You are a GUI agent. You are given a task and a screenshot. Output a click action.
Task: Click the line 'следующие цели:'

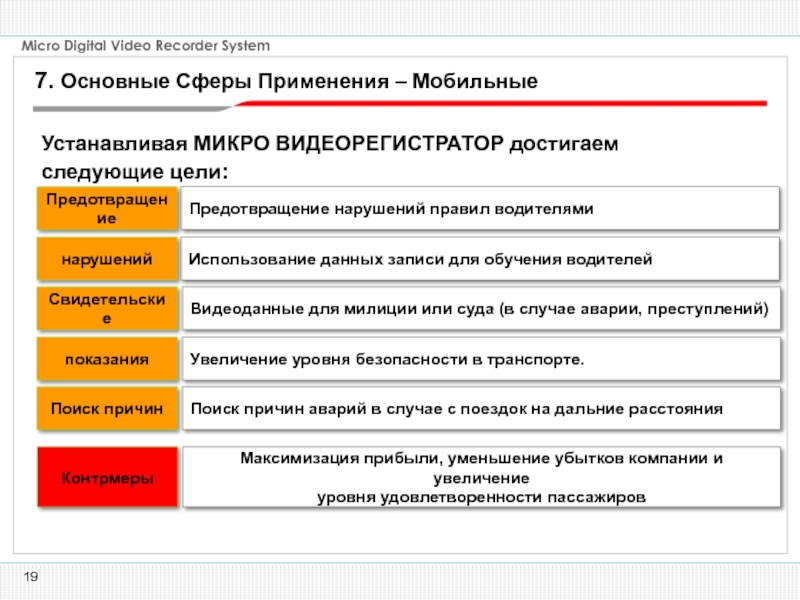135,172
